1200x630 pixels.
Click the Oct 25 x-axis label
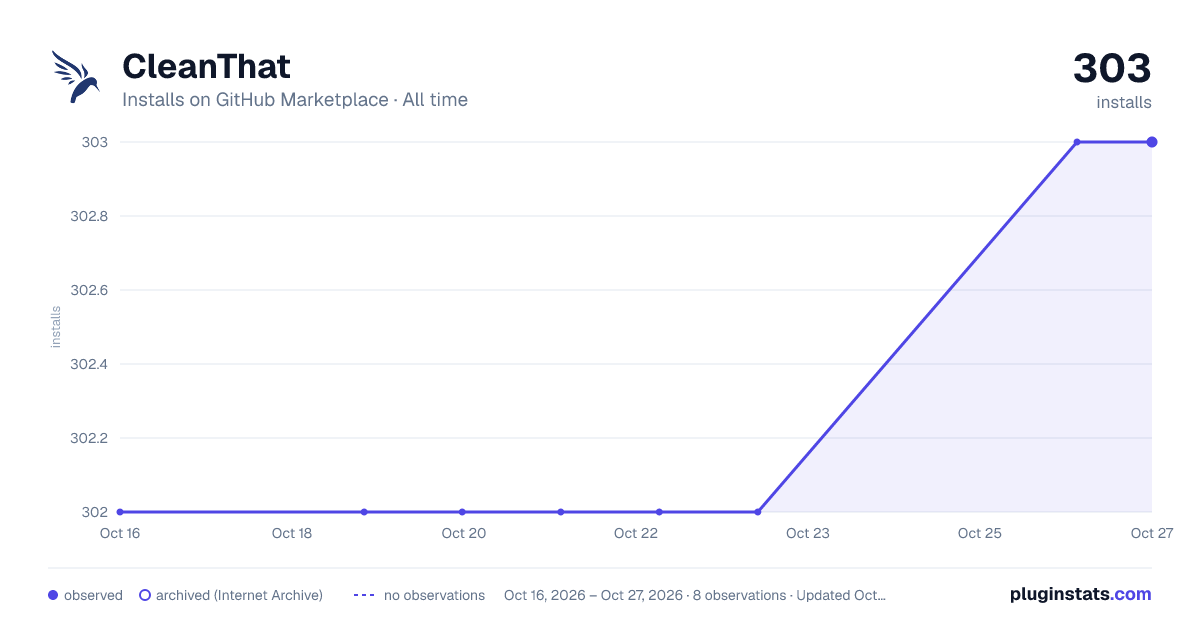coord(980,533)
